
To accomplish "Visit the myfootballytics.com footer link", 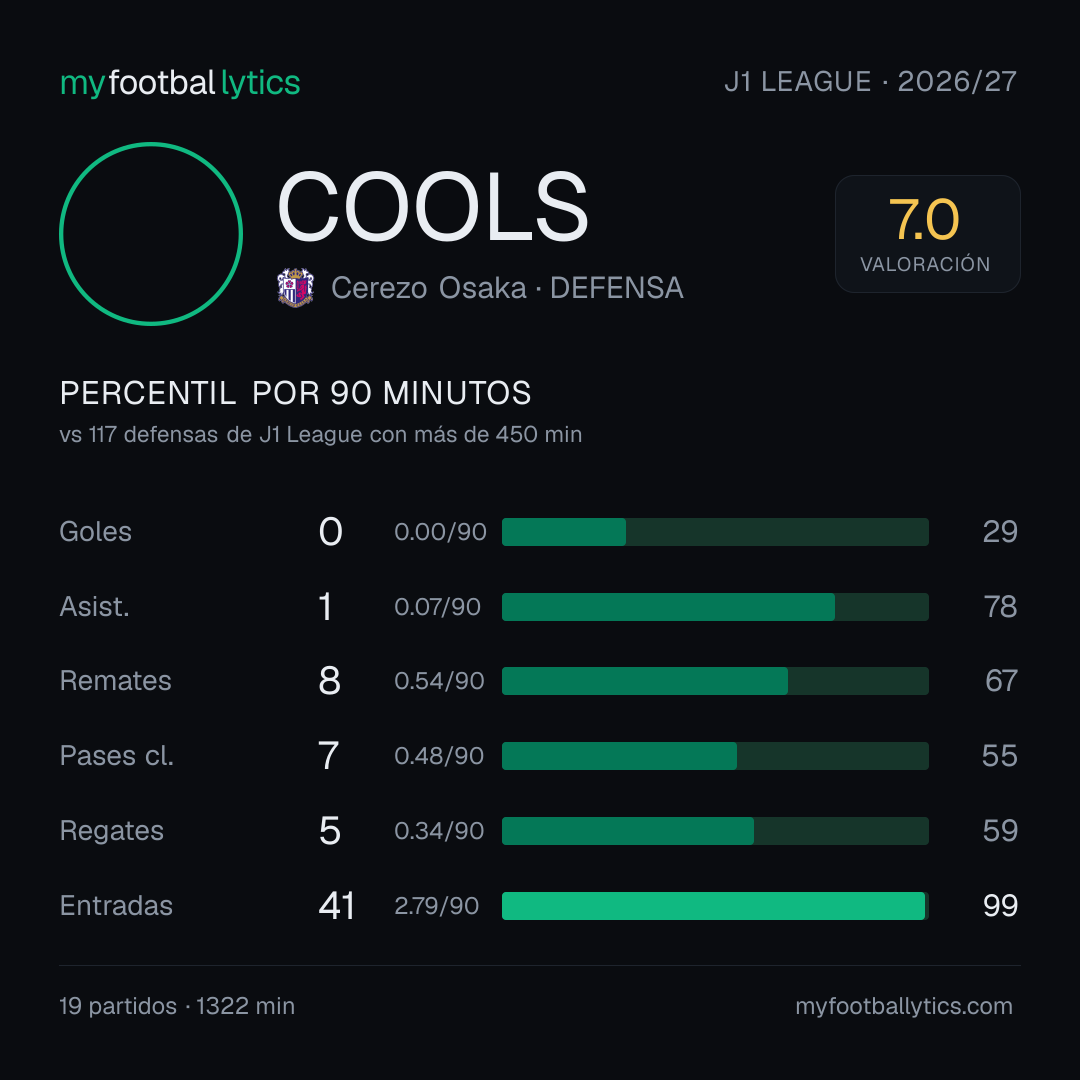I will [904, 1006].
